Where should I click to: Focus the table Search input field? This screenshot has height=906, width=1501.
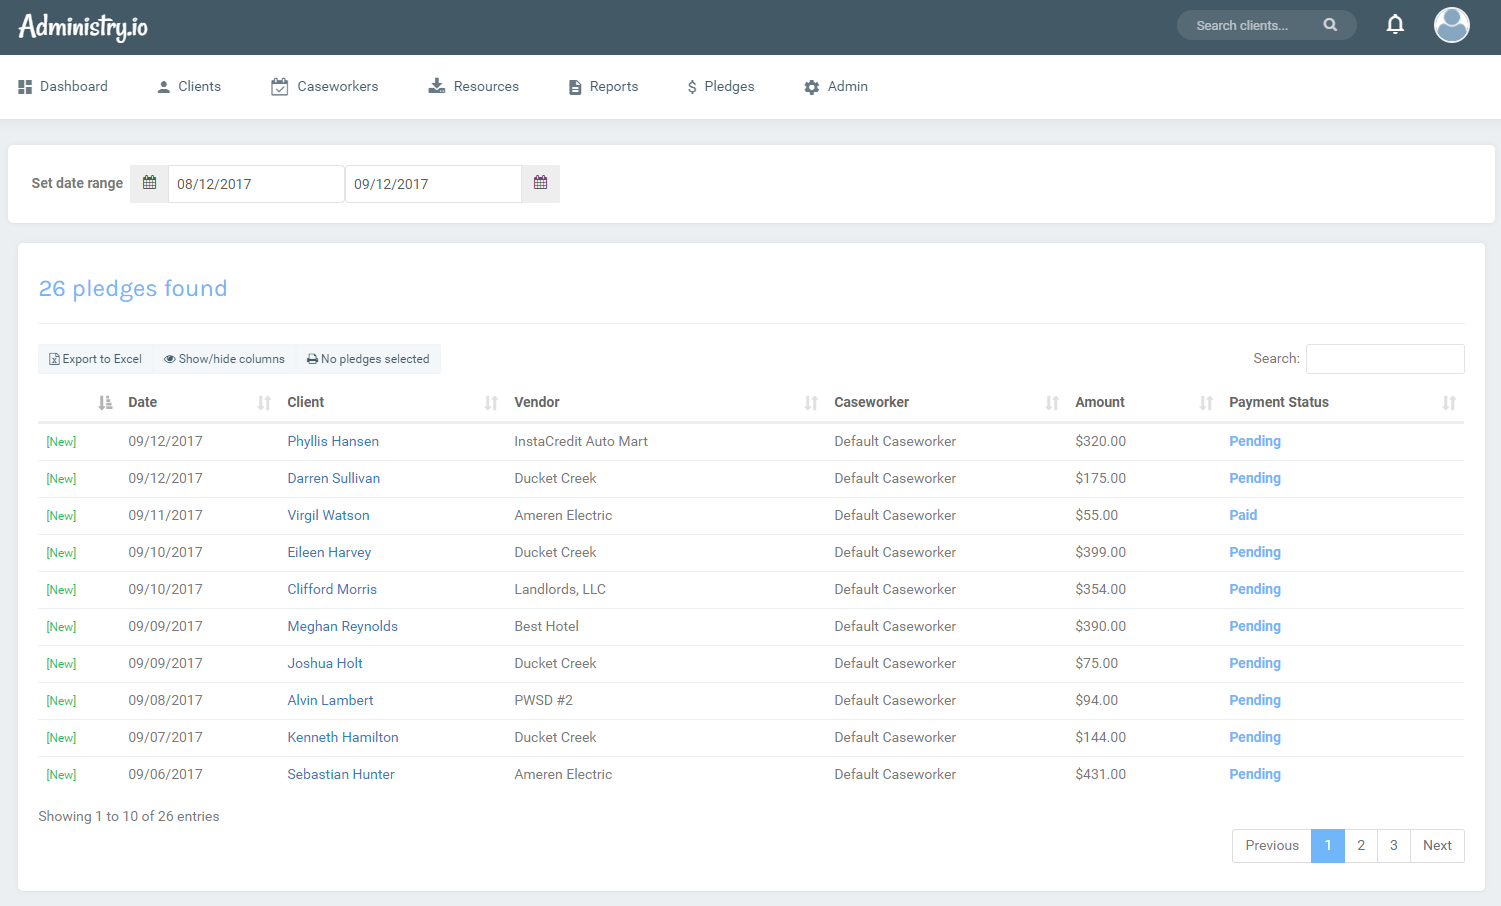1384,359
